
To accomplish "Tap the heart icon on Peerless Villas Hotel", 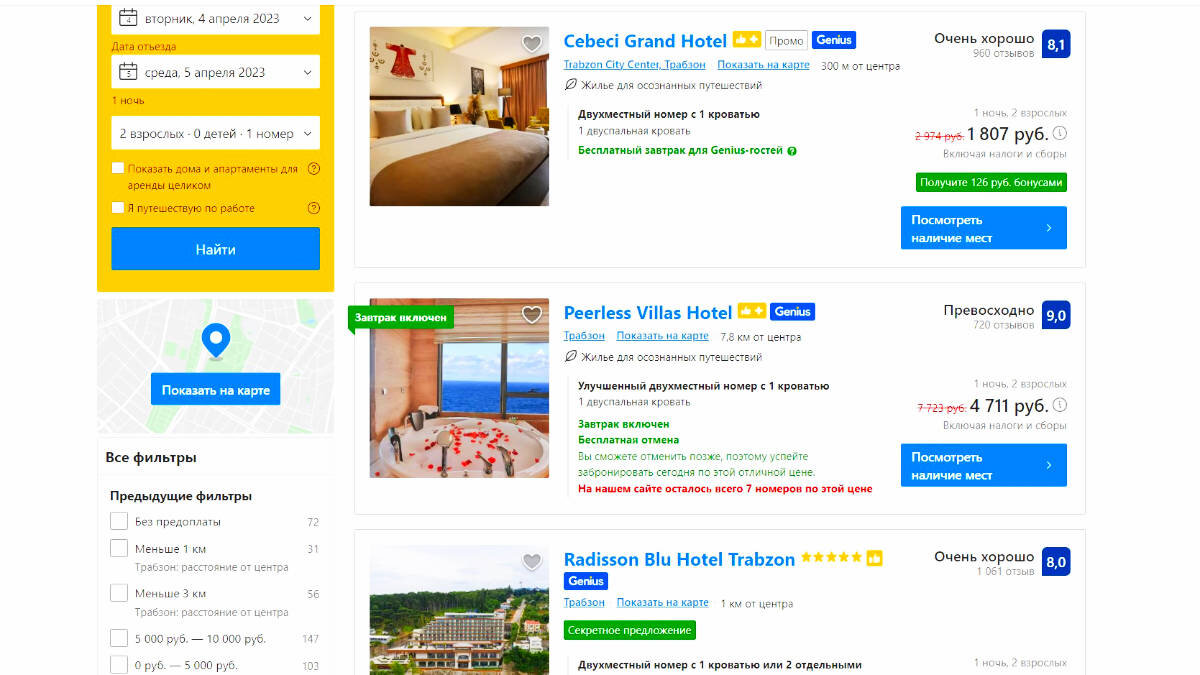I will click(x=532, y=315).
